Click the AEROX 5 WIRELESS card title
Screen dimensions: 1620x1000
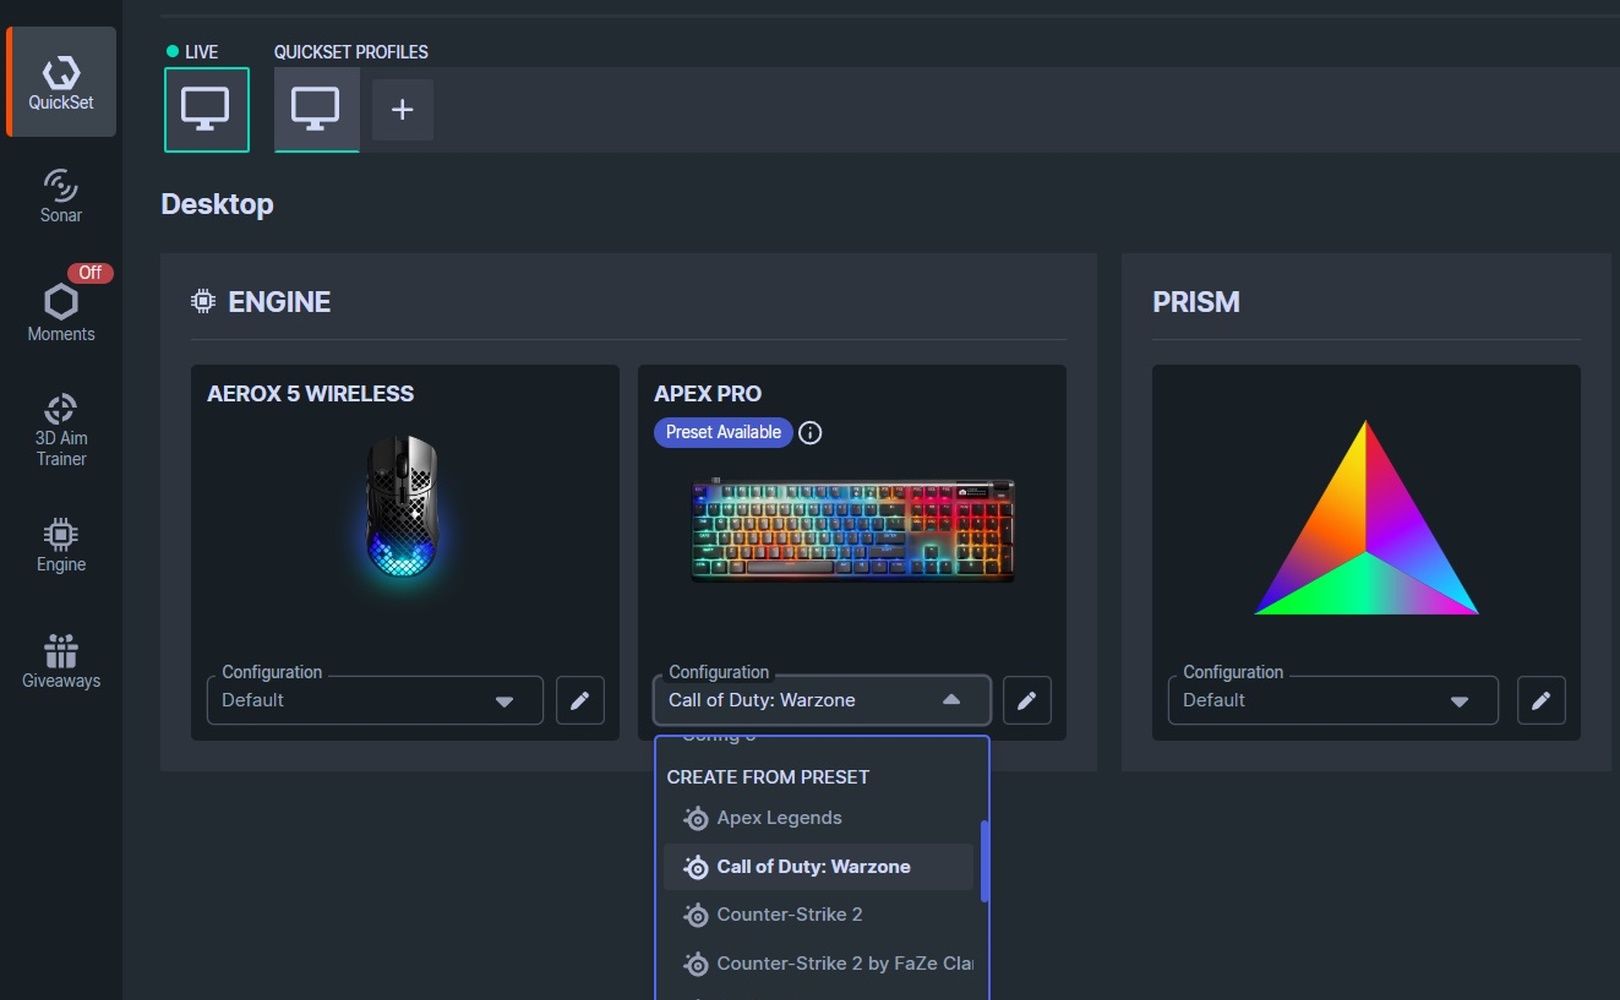coord(310,394)
